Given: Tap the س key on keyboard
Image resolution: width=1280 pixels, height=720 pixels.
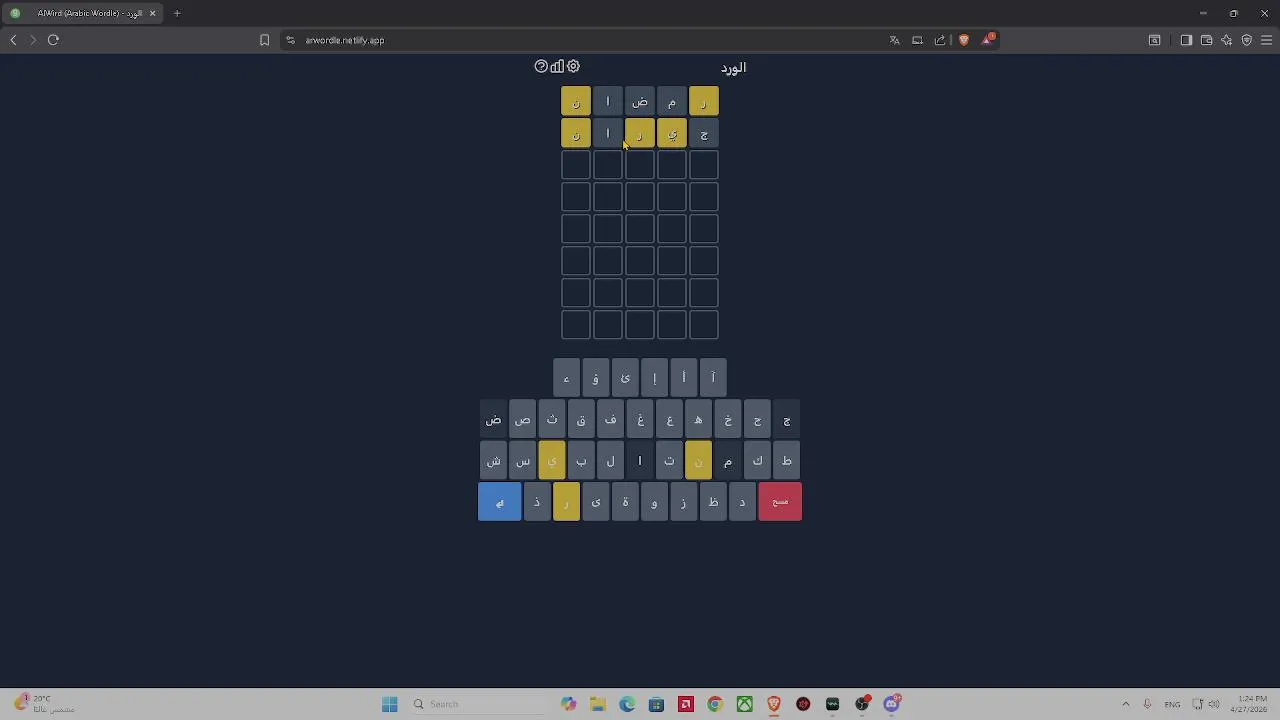Looking at the screenshot, I should [x=522, y=460].
